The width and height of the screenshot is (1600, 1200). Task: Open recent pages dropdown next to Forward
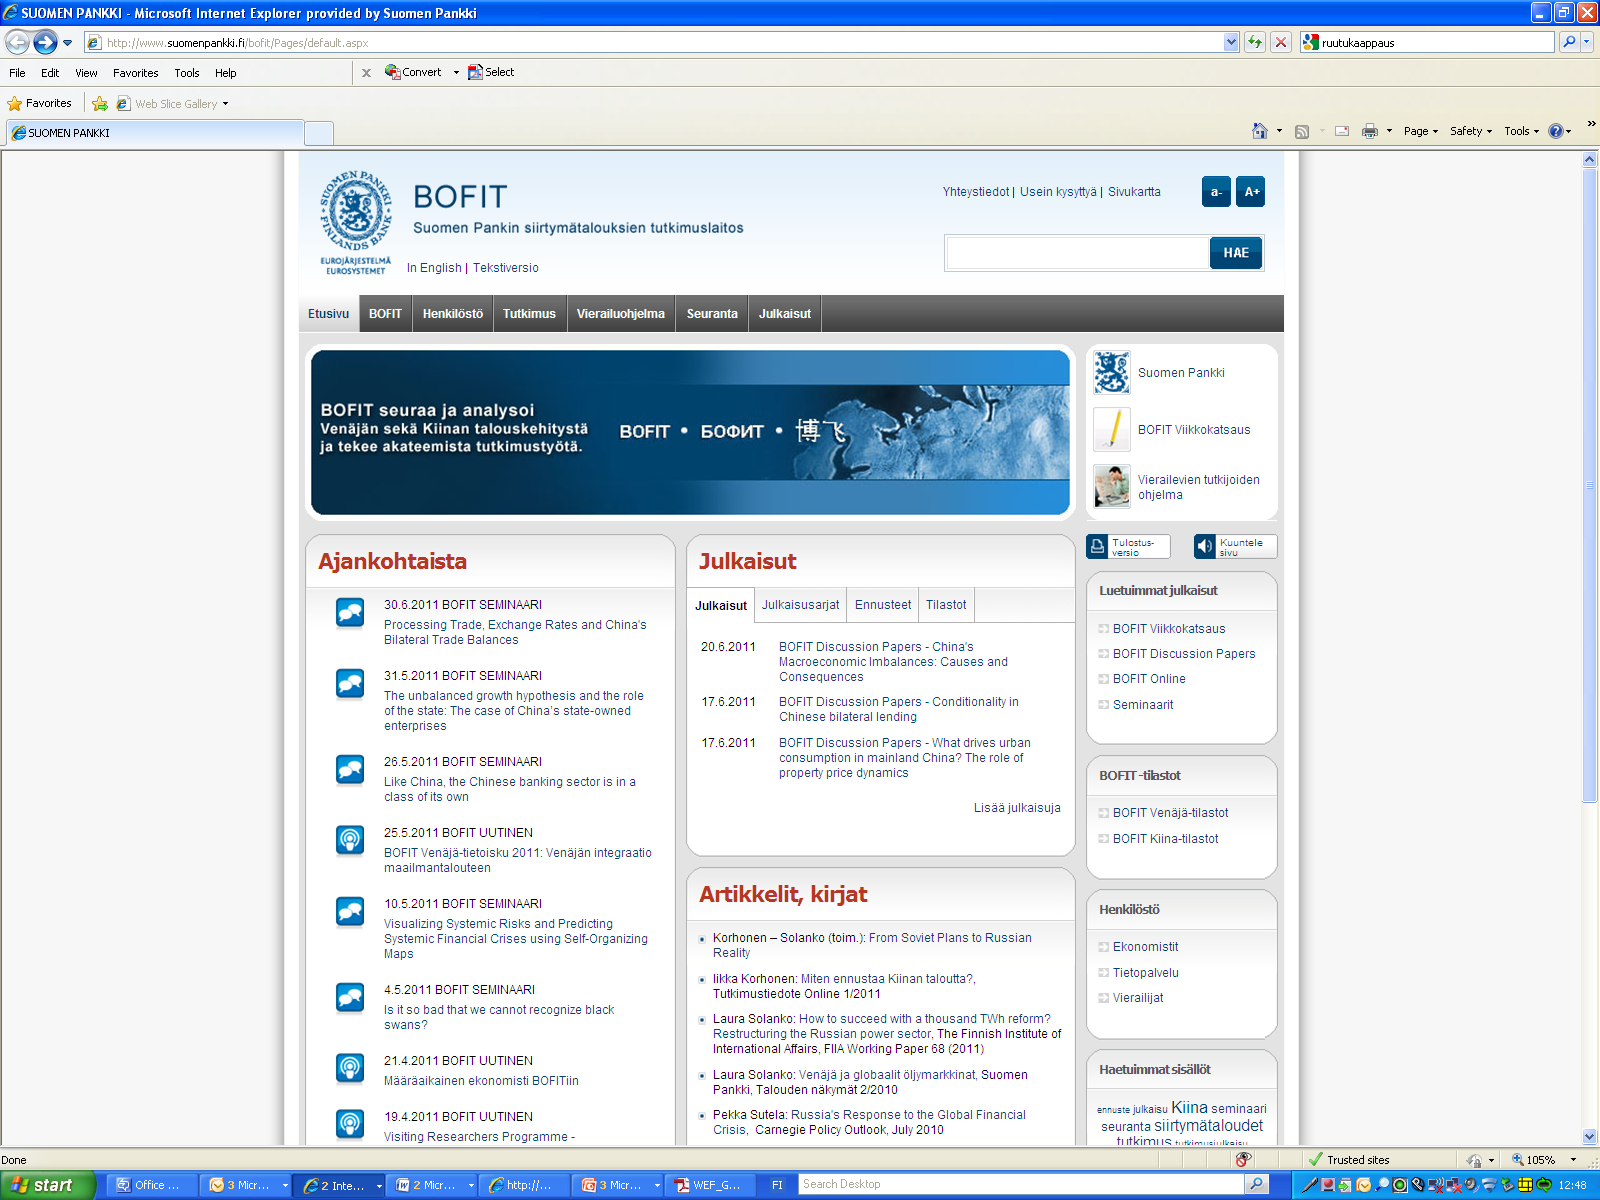point(68,43)
